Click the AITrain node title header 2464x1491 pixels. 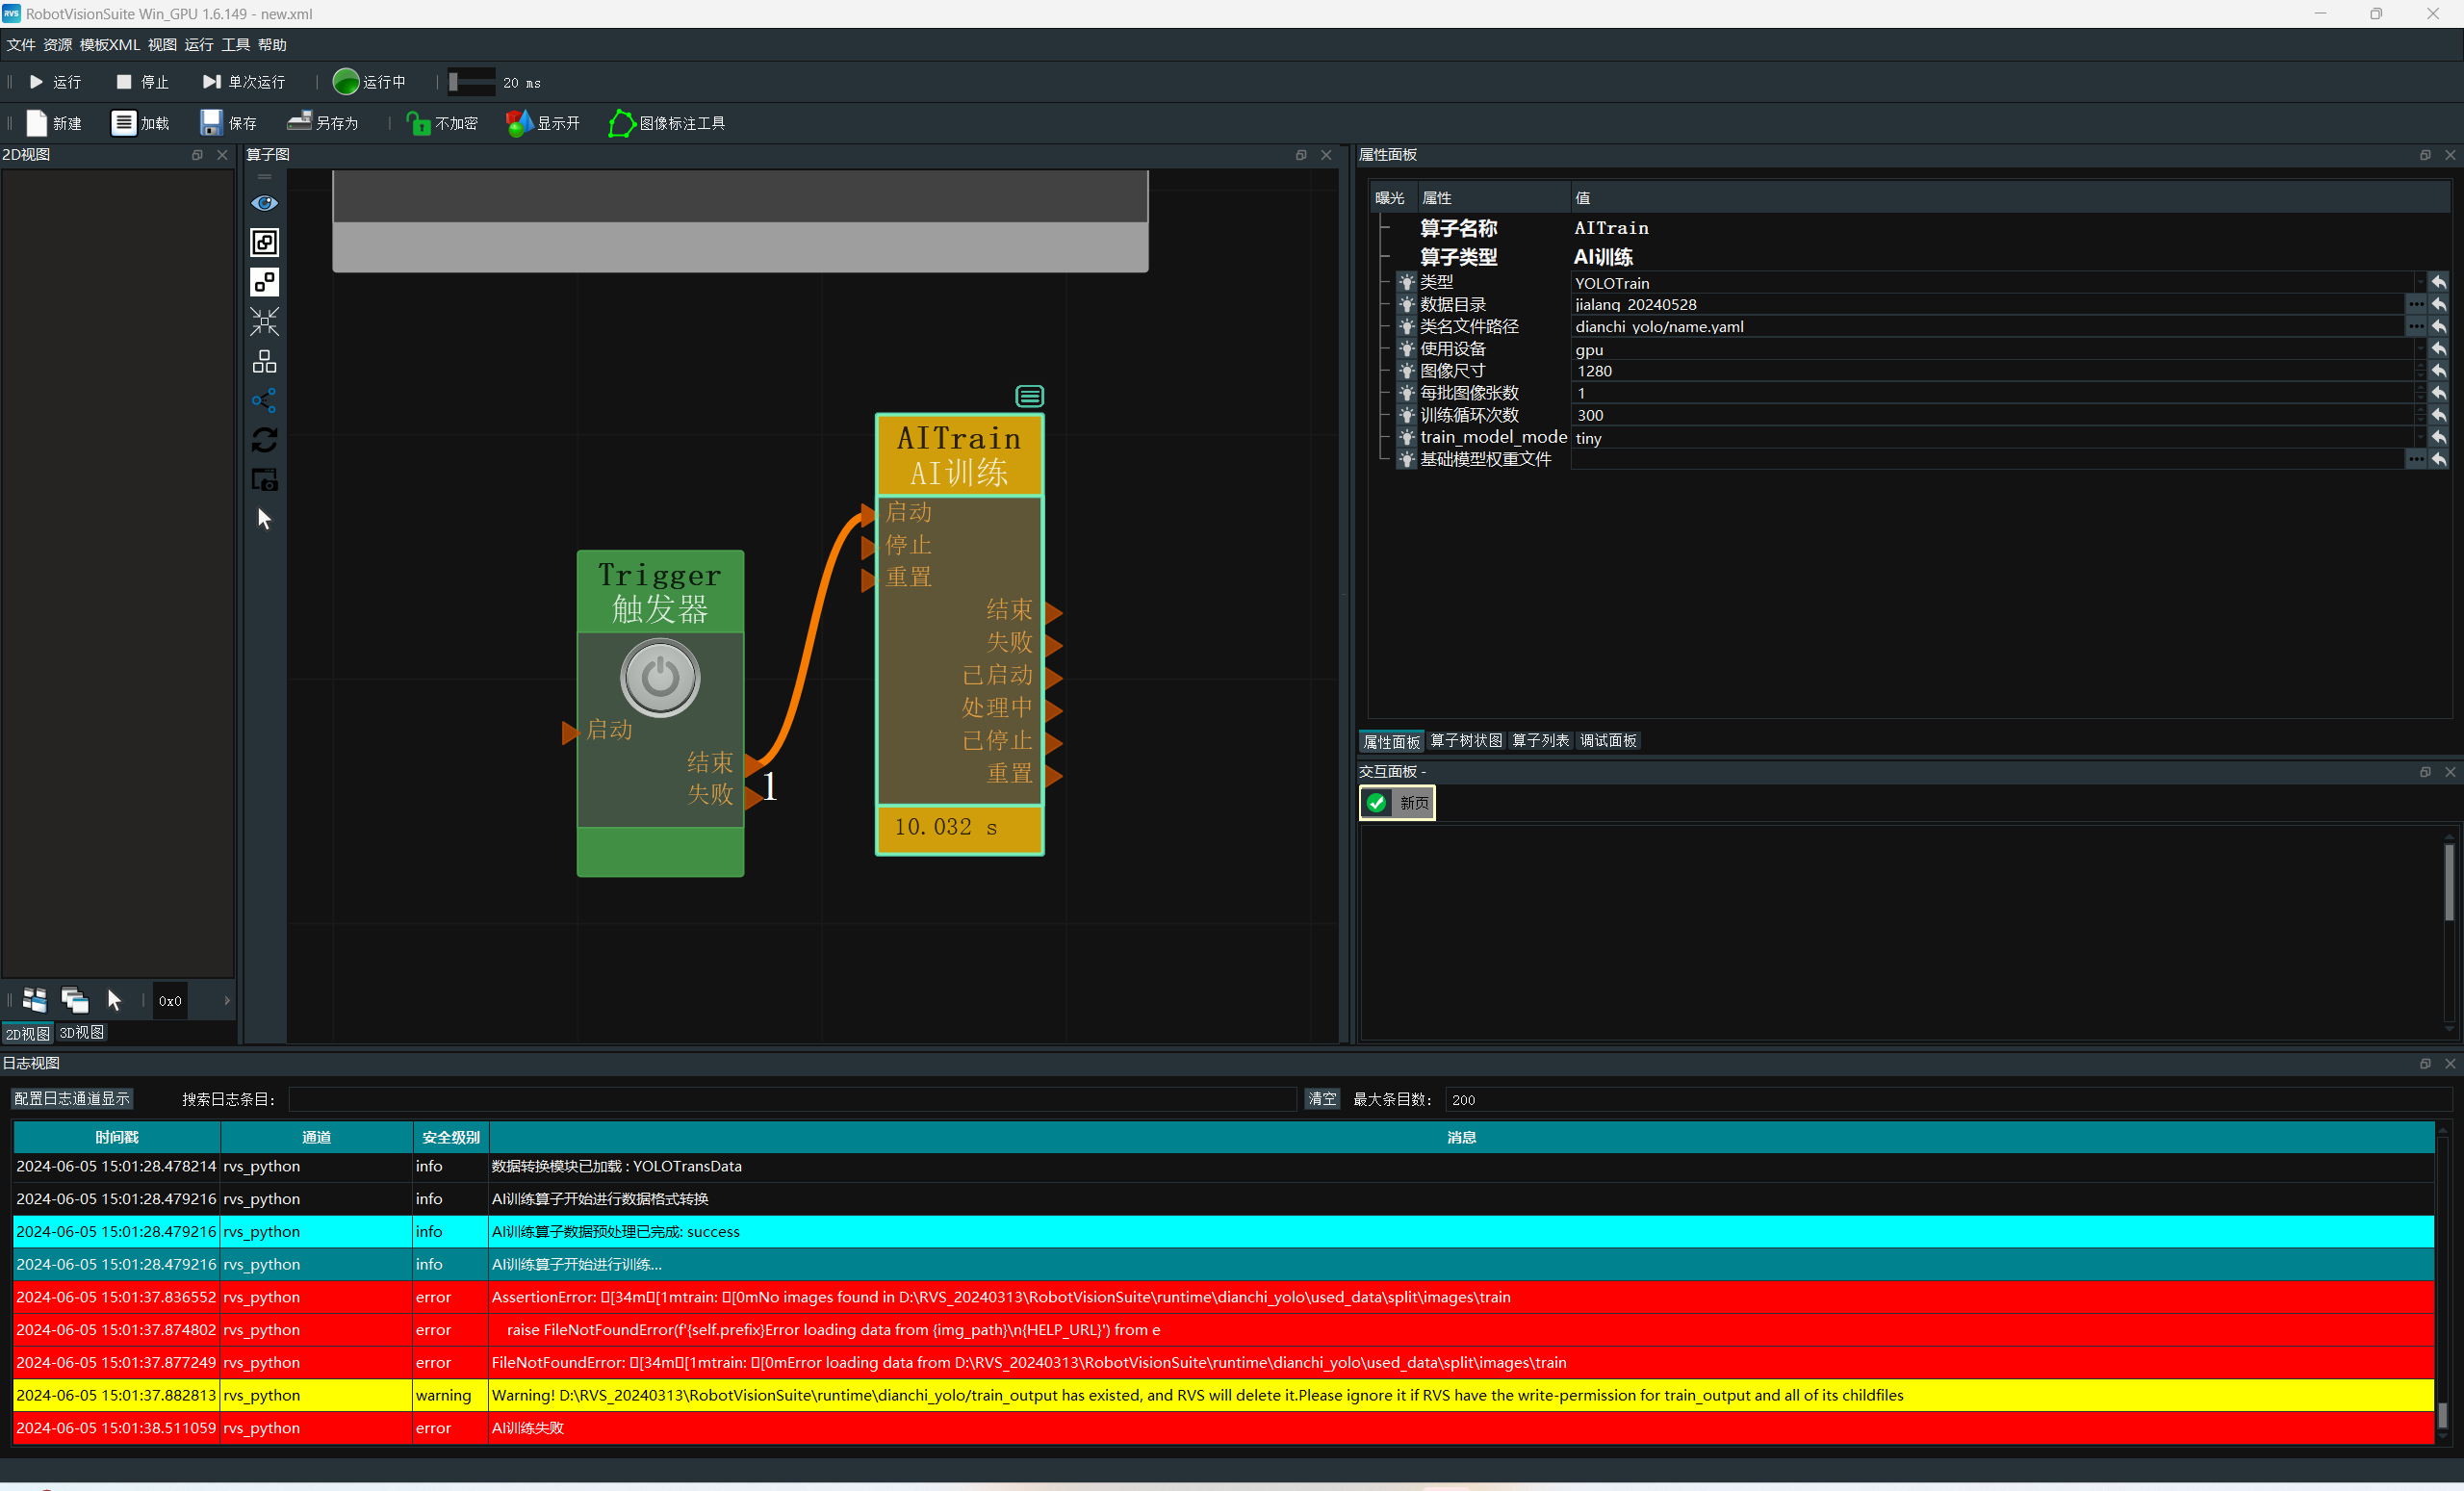click(959, 455)
